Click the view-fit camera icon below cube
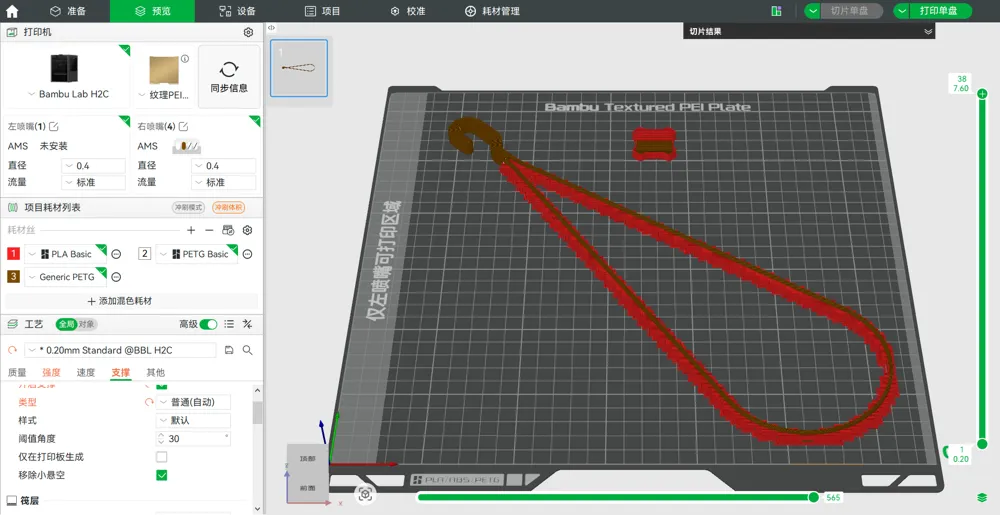This screenshot has height=515, width=1000. click(x=365, y=494)
